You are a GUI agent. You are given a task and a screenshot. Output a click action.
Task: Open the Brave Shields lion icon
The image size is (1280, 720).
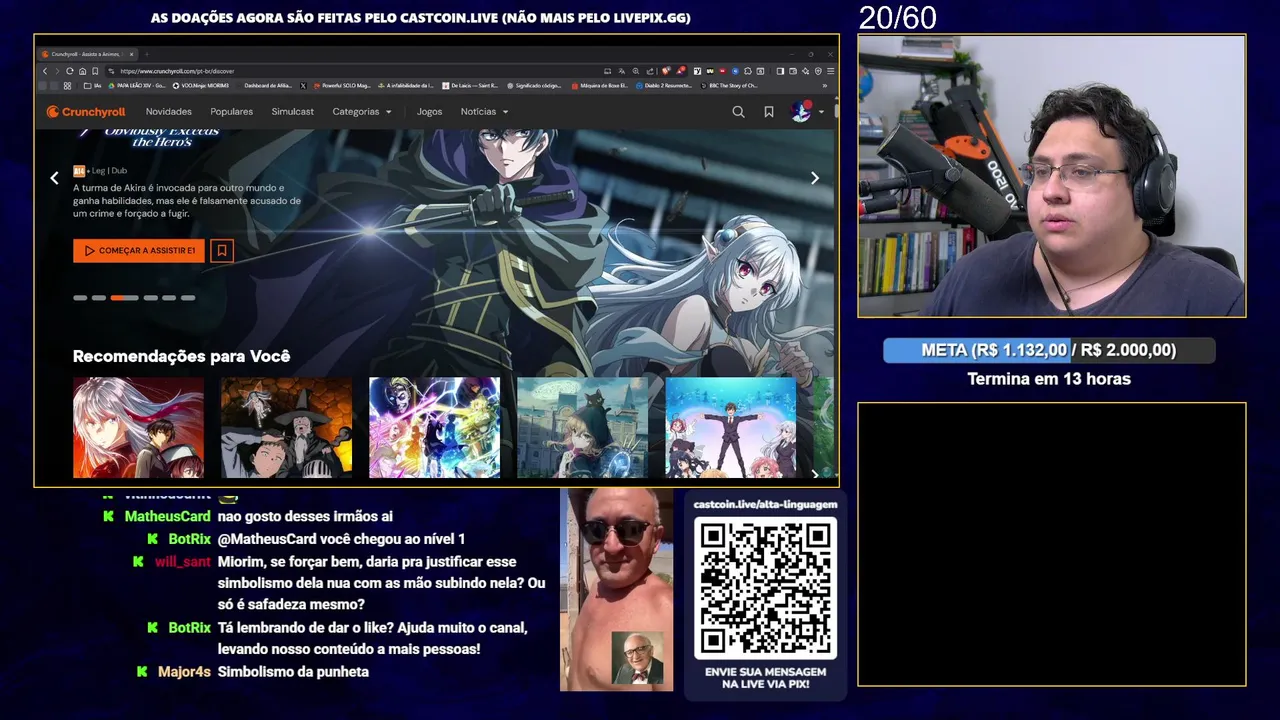tap(666, 71)
